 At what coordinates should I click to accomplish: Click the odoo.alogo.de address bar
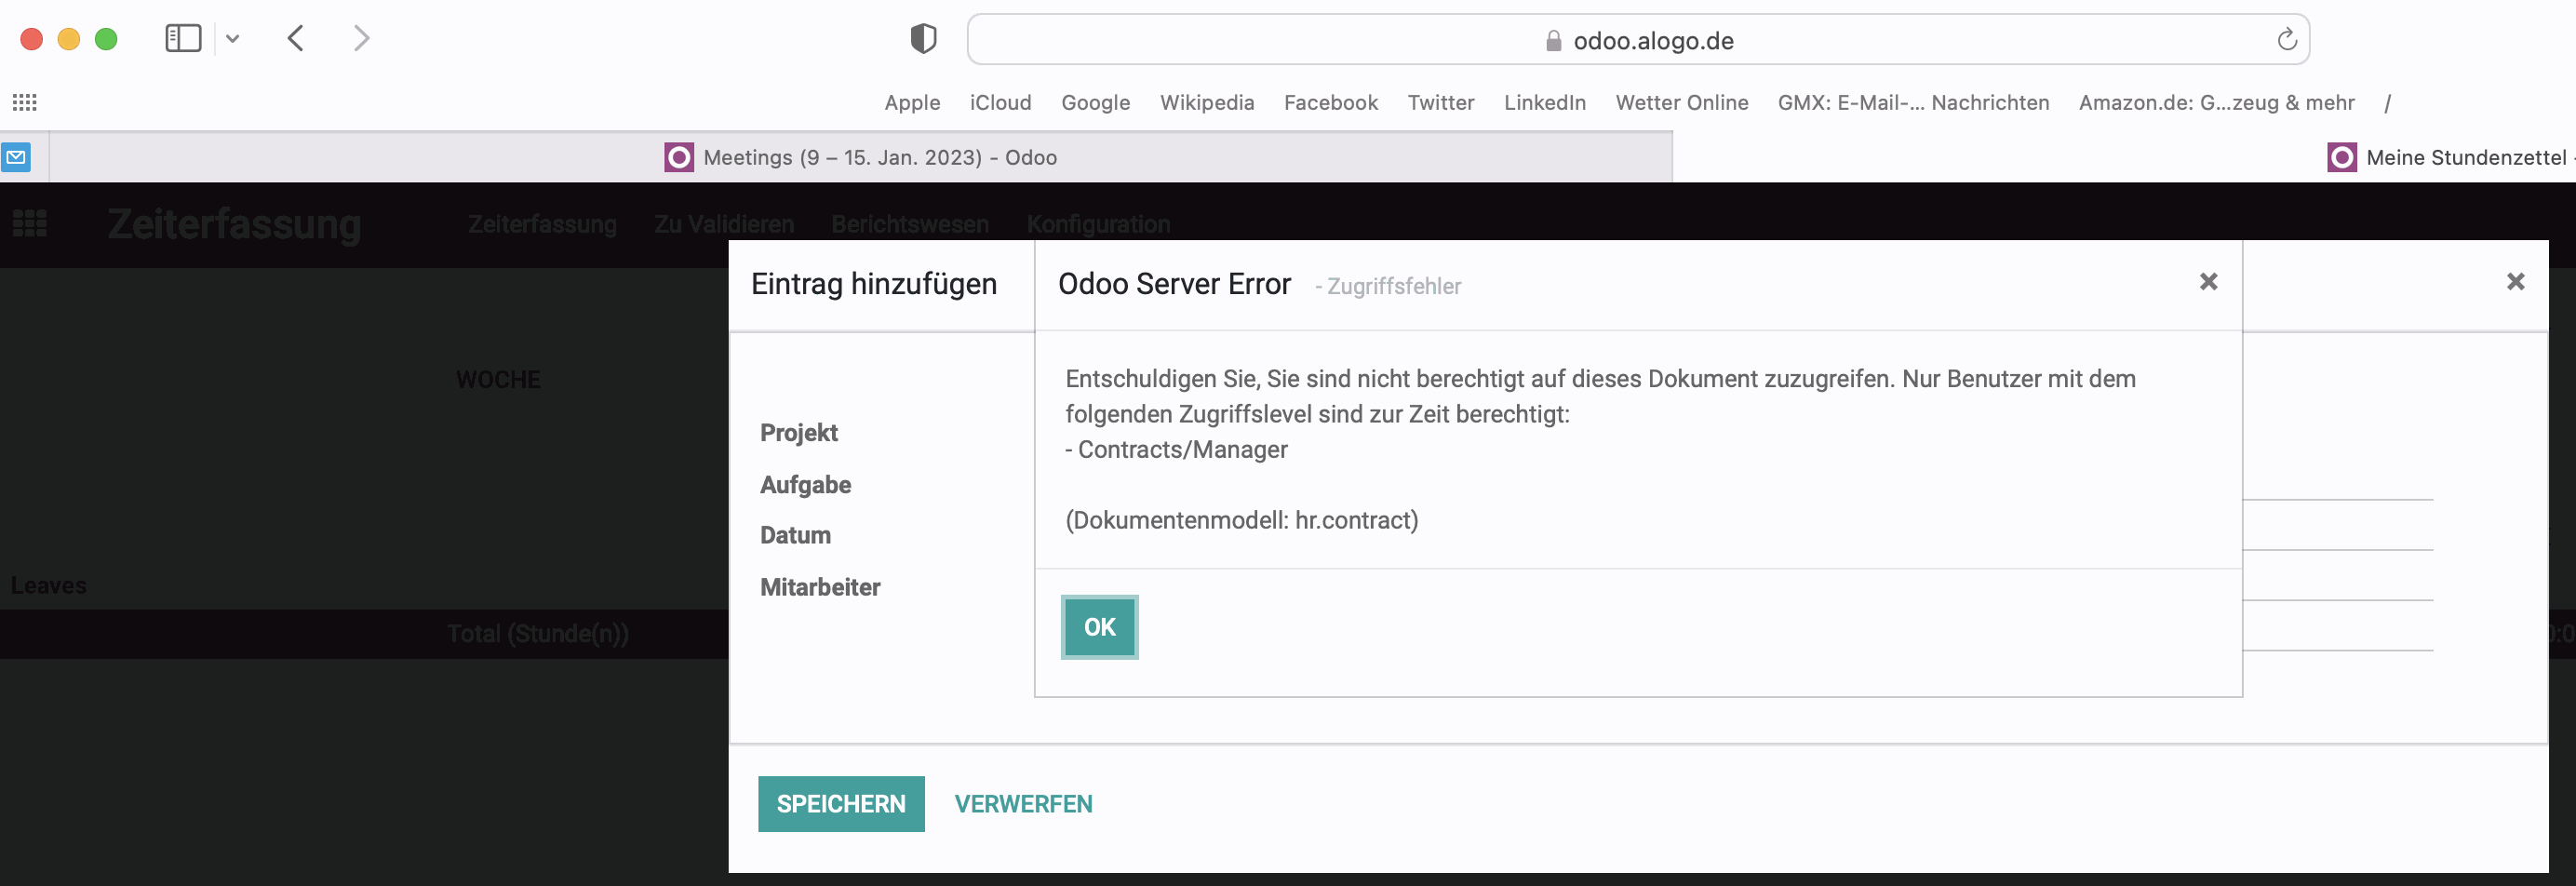click(1638, 40)
